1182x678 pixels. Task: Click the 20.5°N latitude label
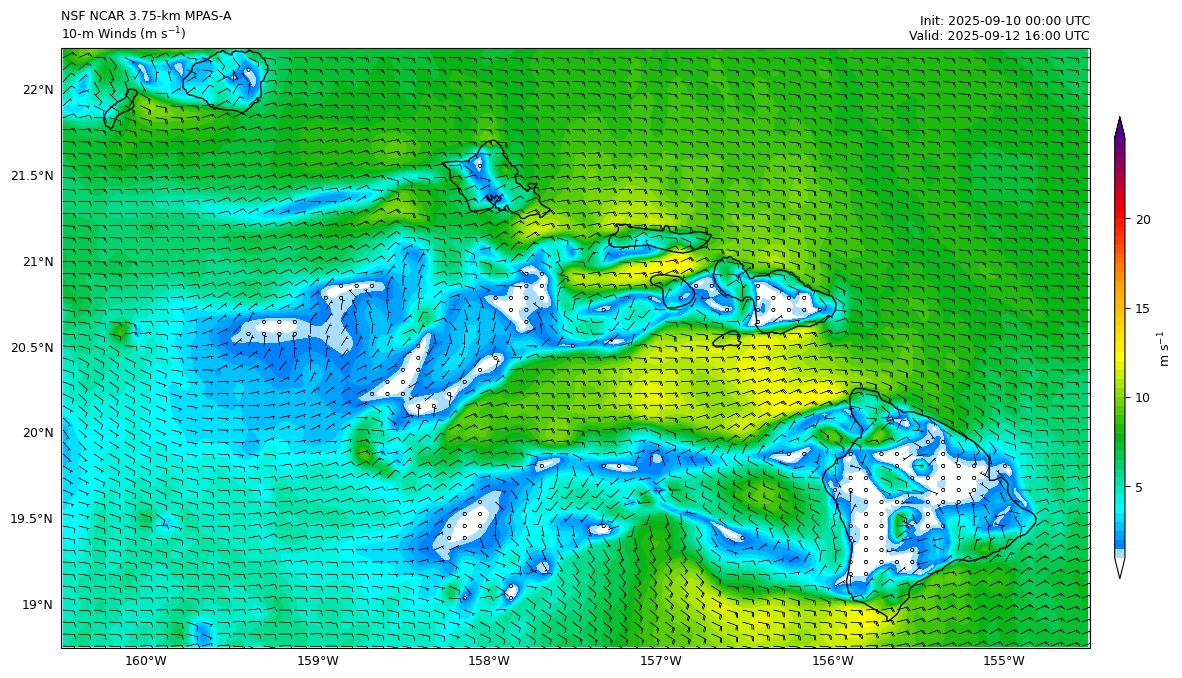coord(31,348)
